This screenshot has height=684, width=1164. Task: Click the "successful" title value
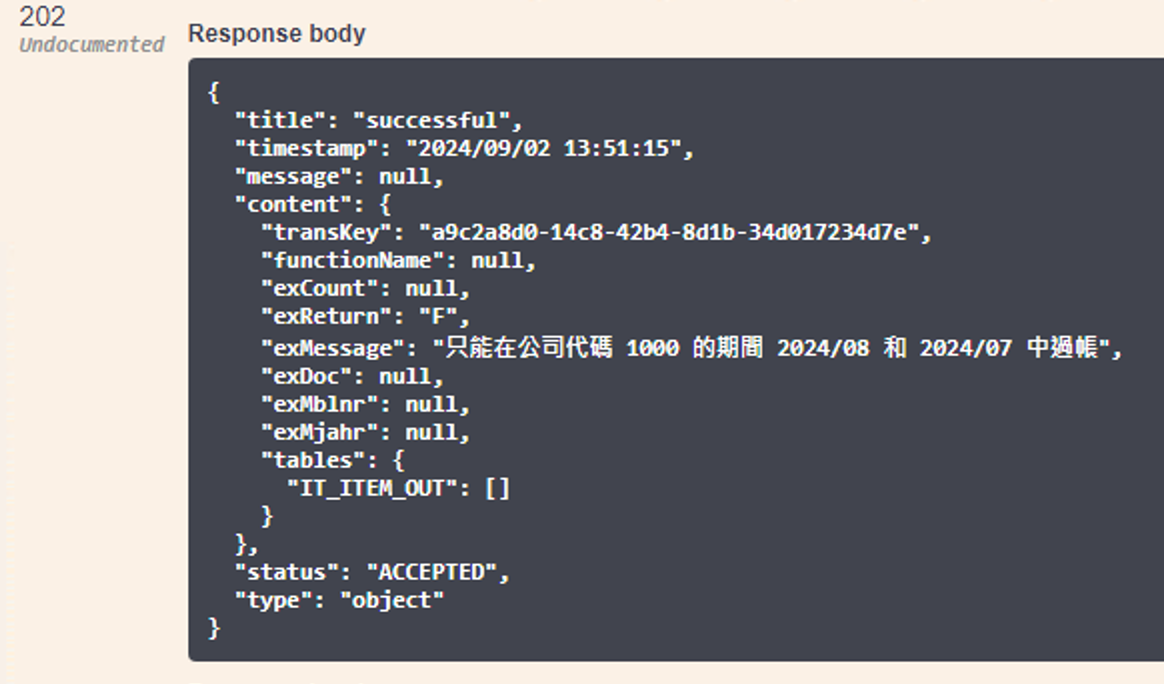coord(437,121)
